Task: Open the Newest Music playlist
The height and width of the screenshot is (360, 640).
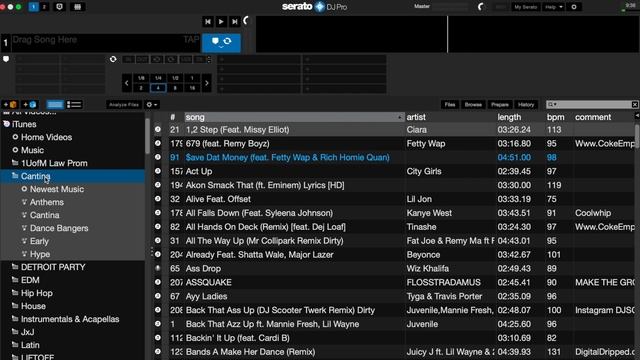Action: [x=57, y=189]
